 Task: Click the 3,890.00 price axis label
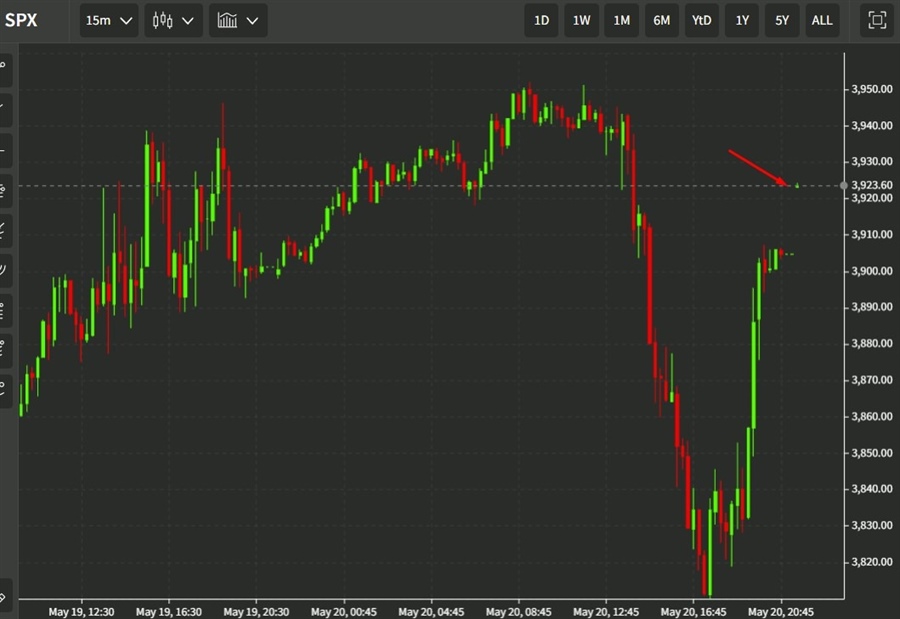[872, 307]
